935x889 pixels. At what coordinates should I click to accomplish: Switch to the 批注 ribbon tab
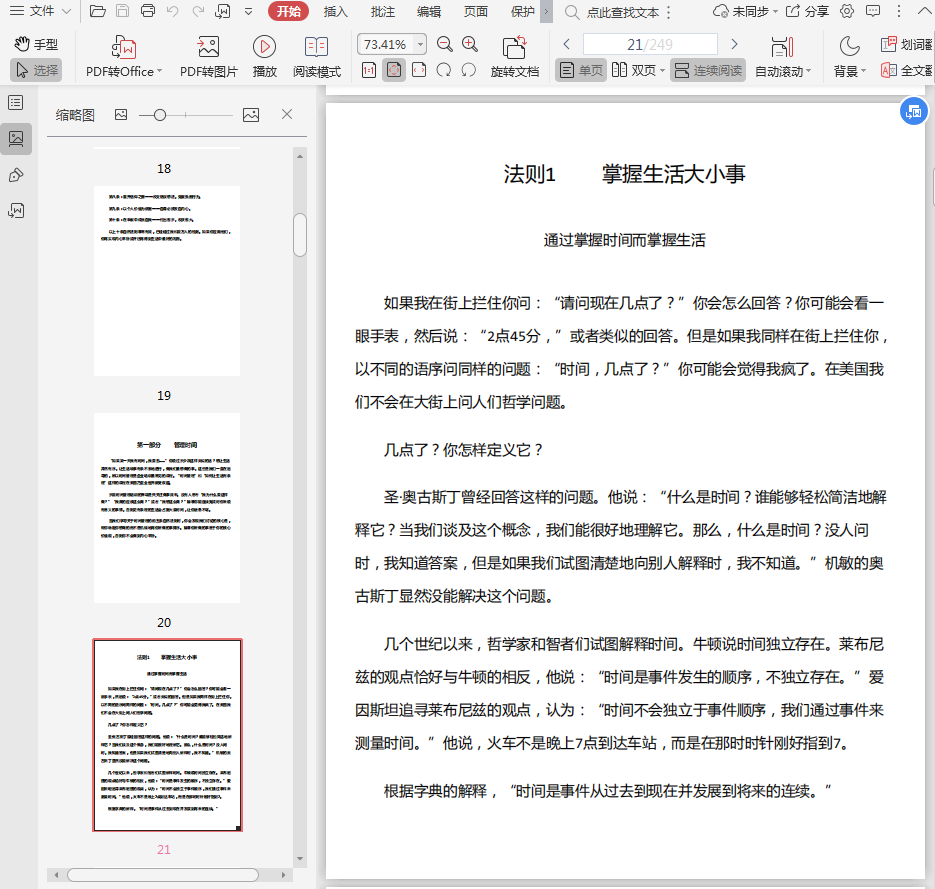[x=382, y=11]
